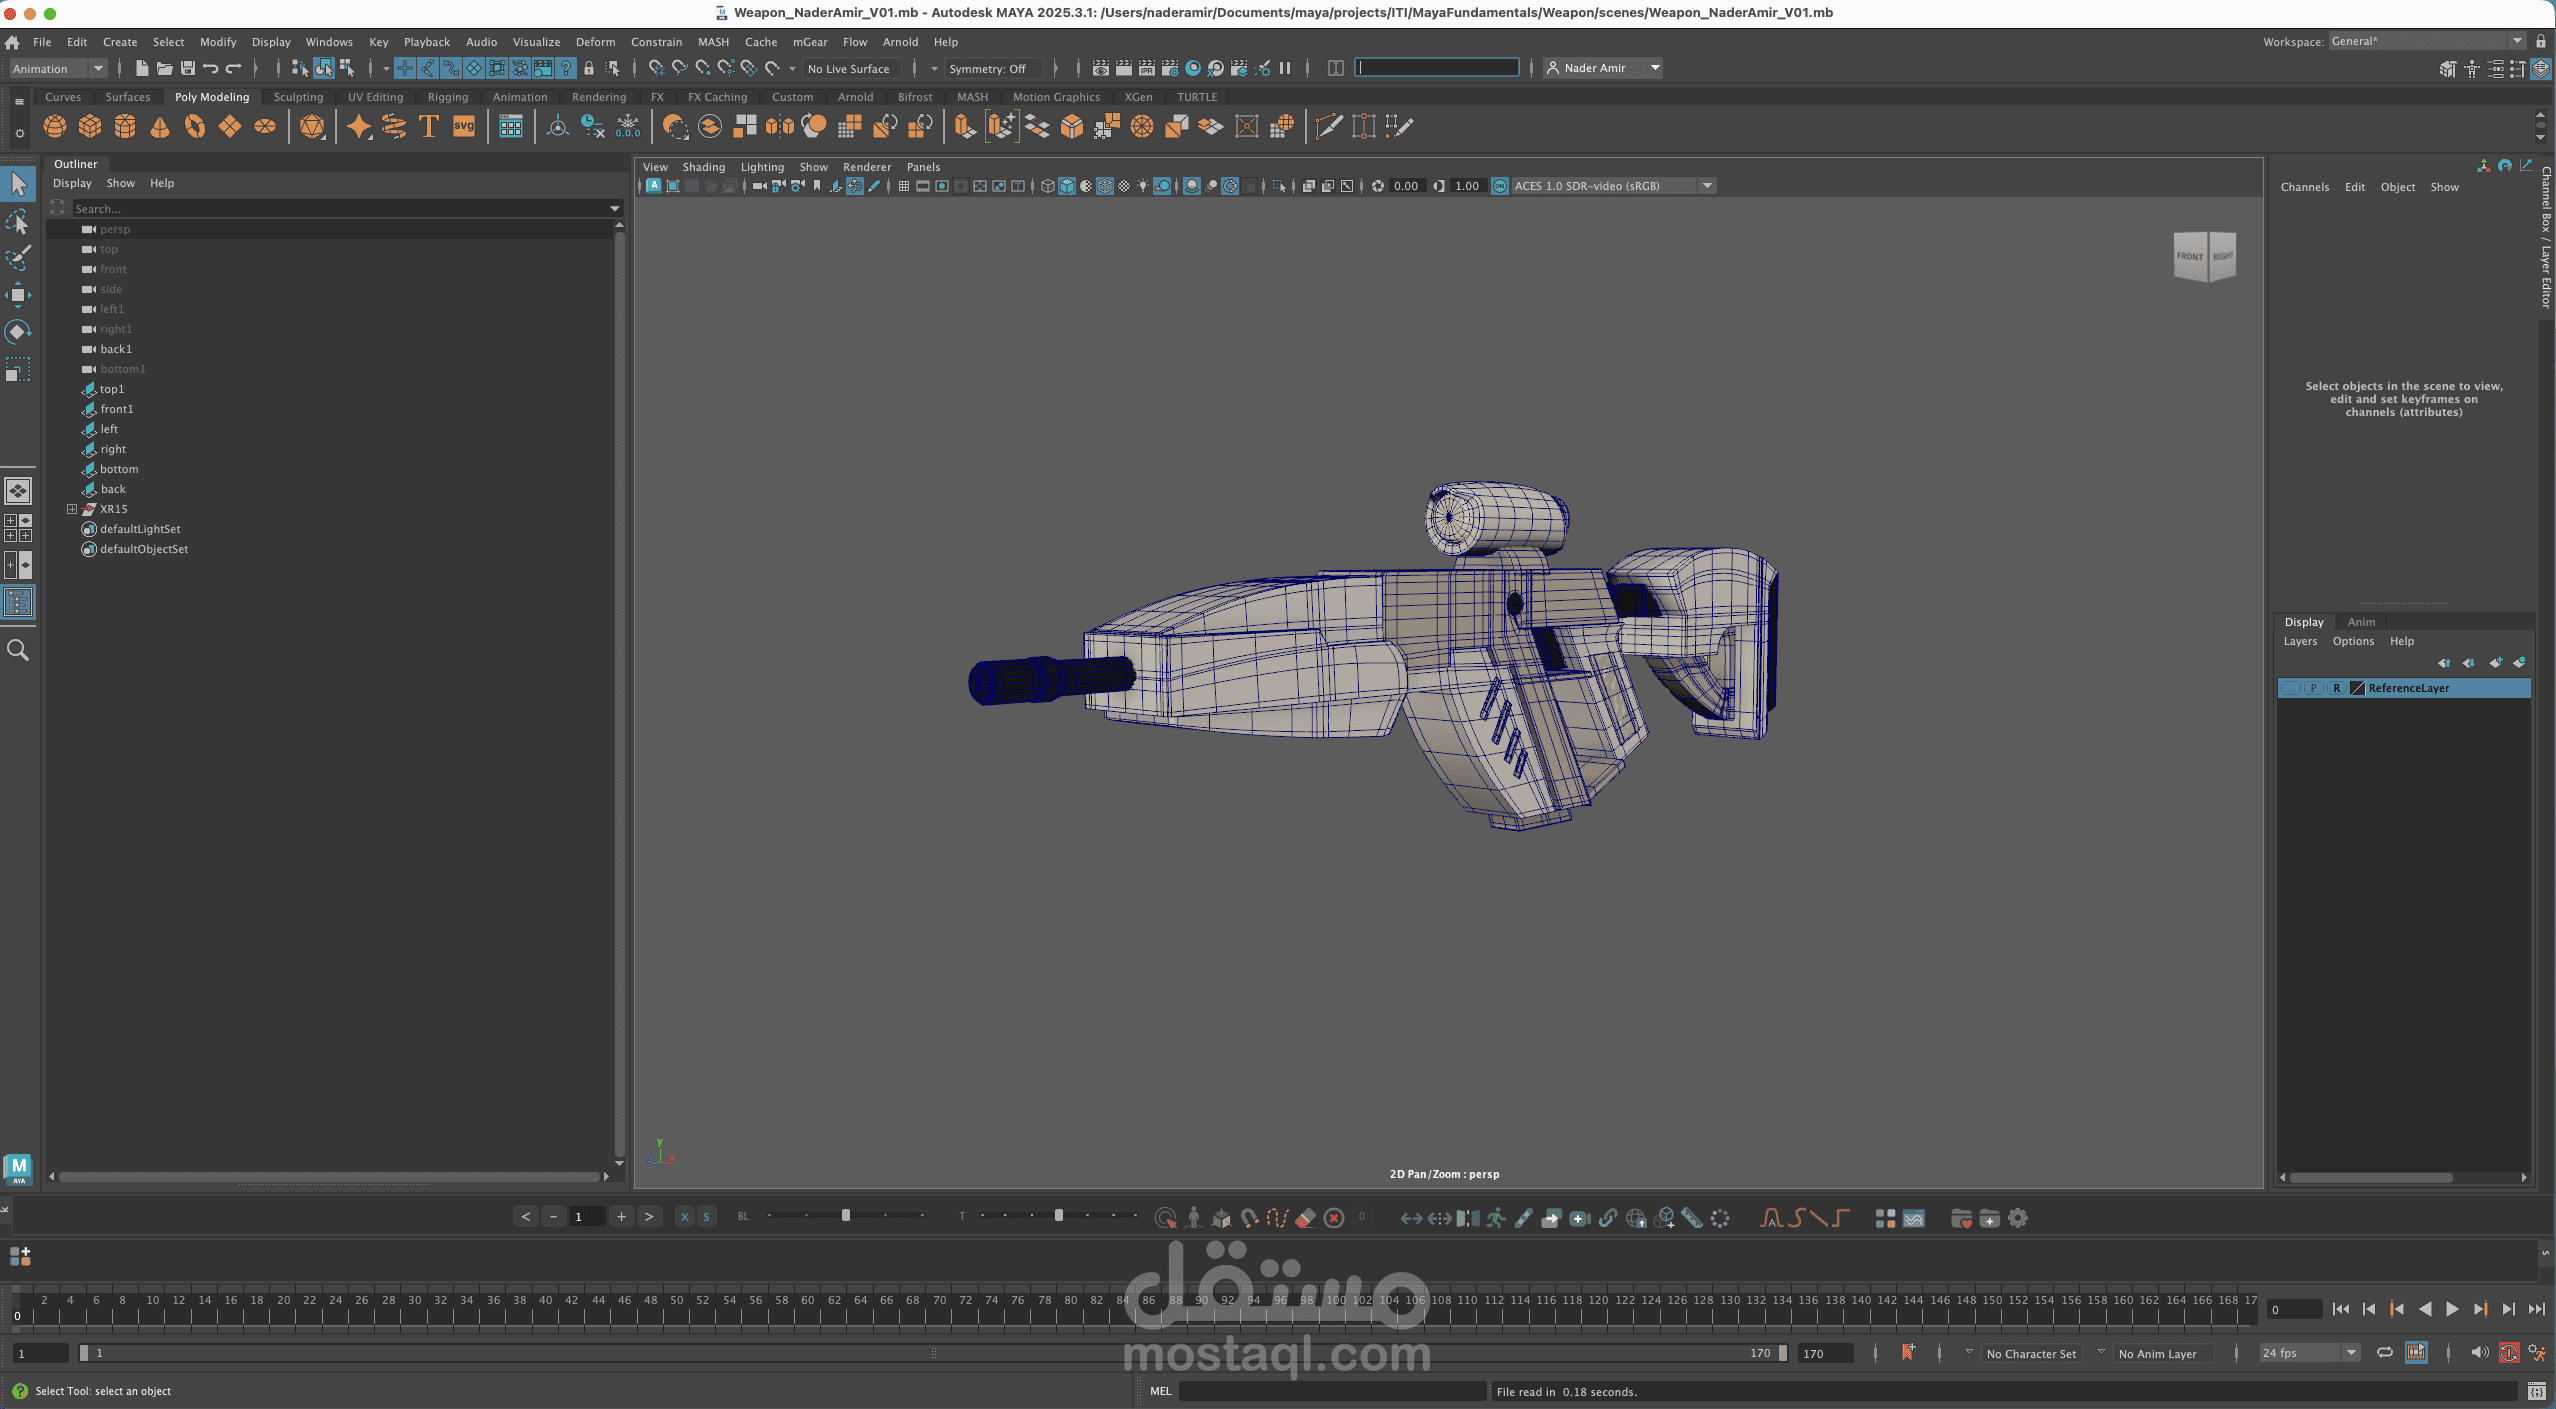Click the SVG tool shelf icon
This screenshot has height=1409, width=2556.
coord(464,126)
